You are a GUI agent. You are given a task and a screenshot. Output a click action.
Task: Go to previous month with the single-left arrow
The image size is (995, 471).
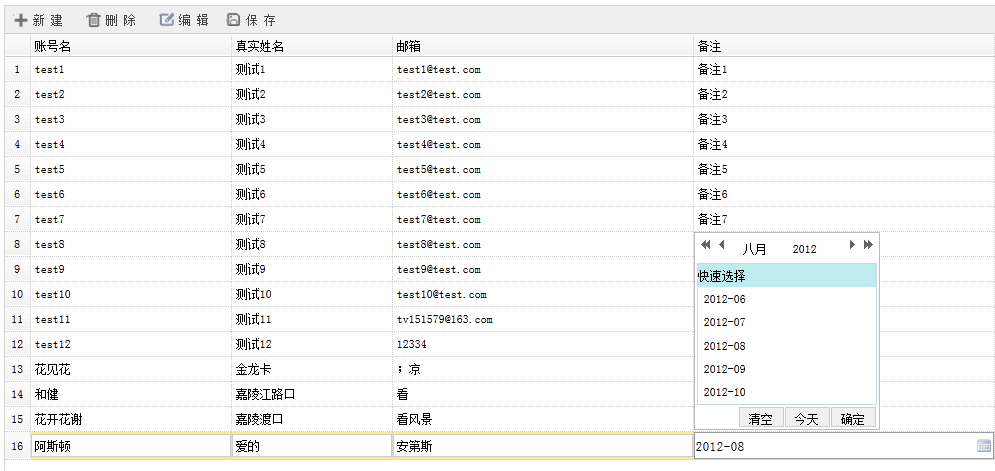click(721, 244)
